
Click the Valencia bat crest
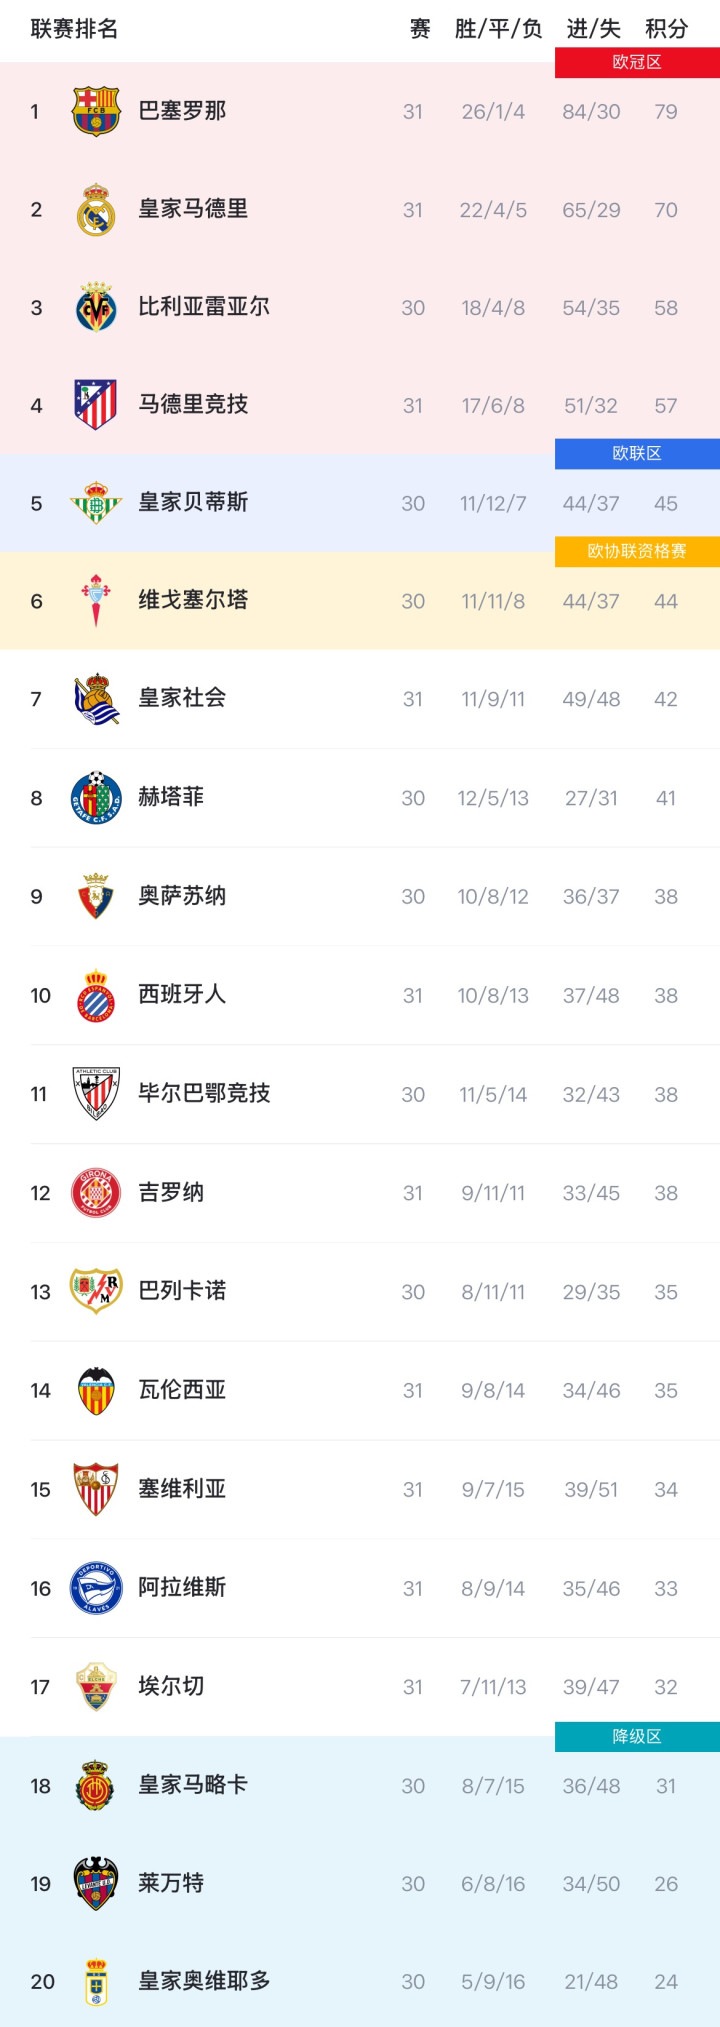pos(96,1390)
